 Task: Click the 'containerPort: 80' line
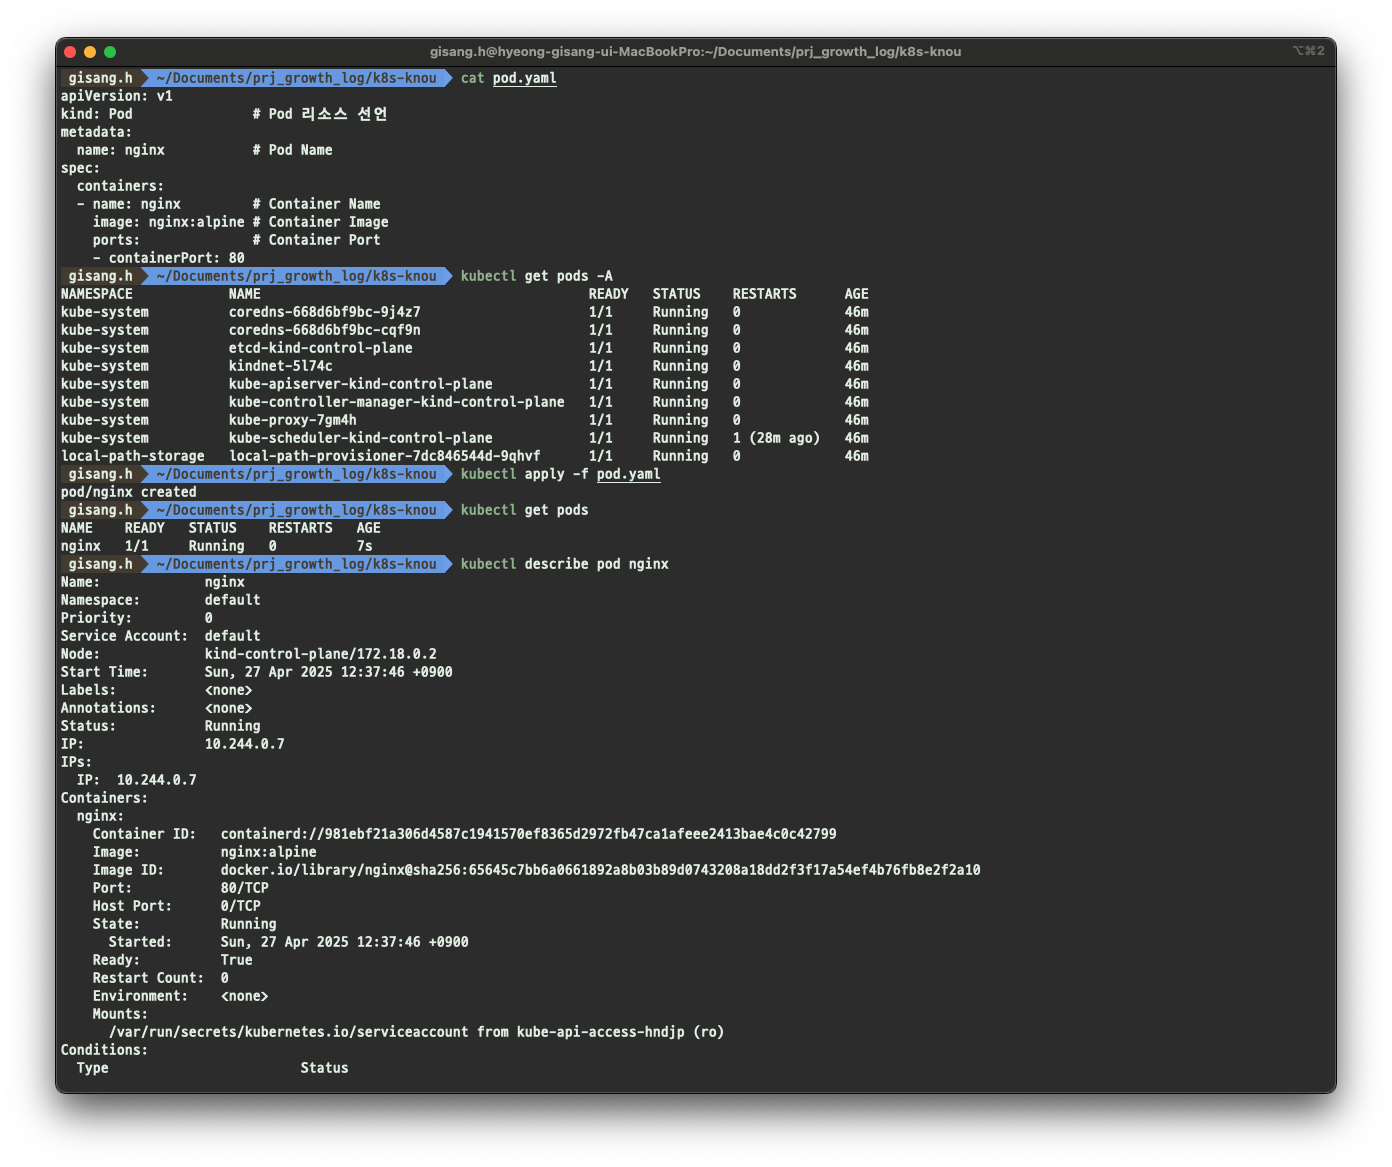[169, 258]
